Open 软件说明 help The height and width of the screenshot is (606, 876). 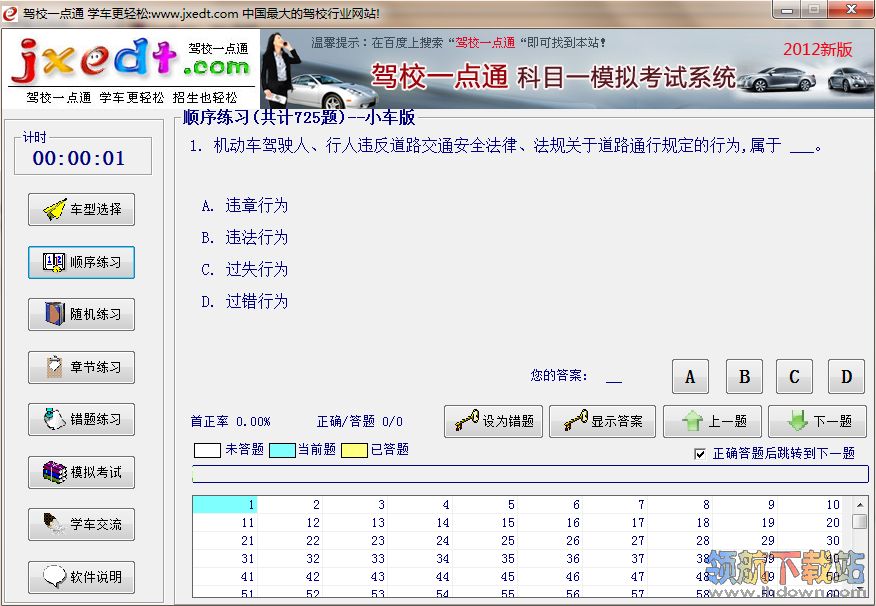tap(82, 576)
